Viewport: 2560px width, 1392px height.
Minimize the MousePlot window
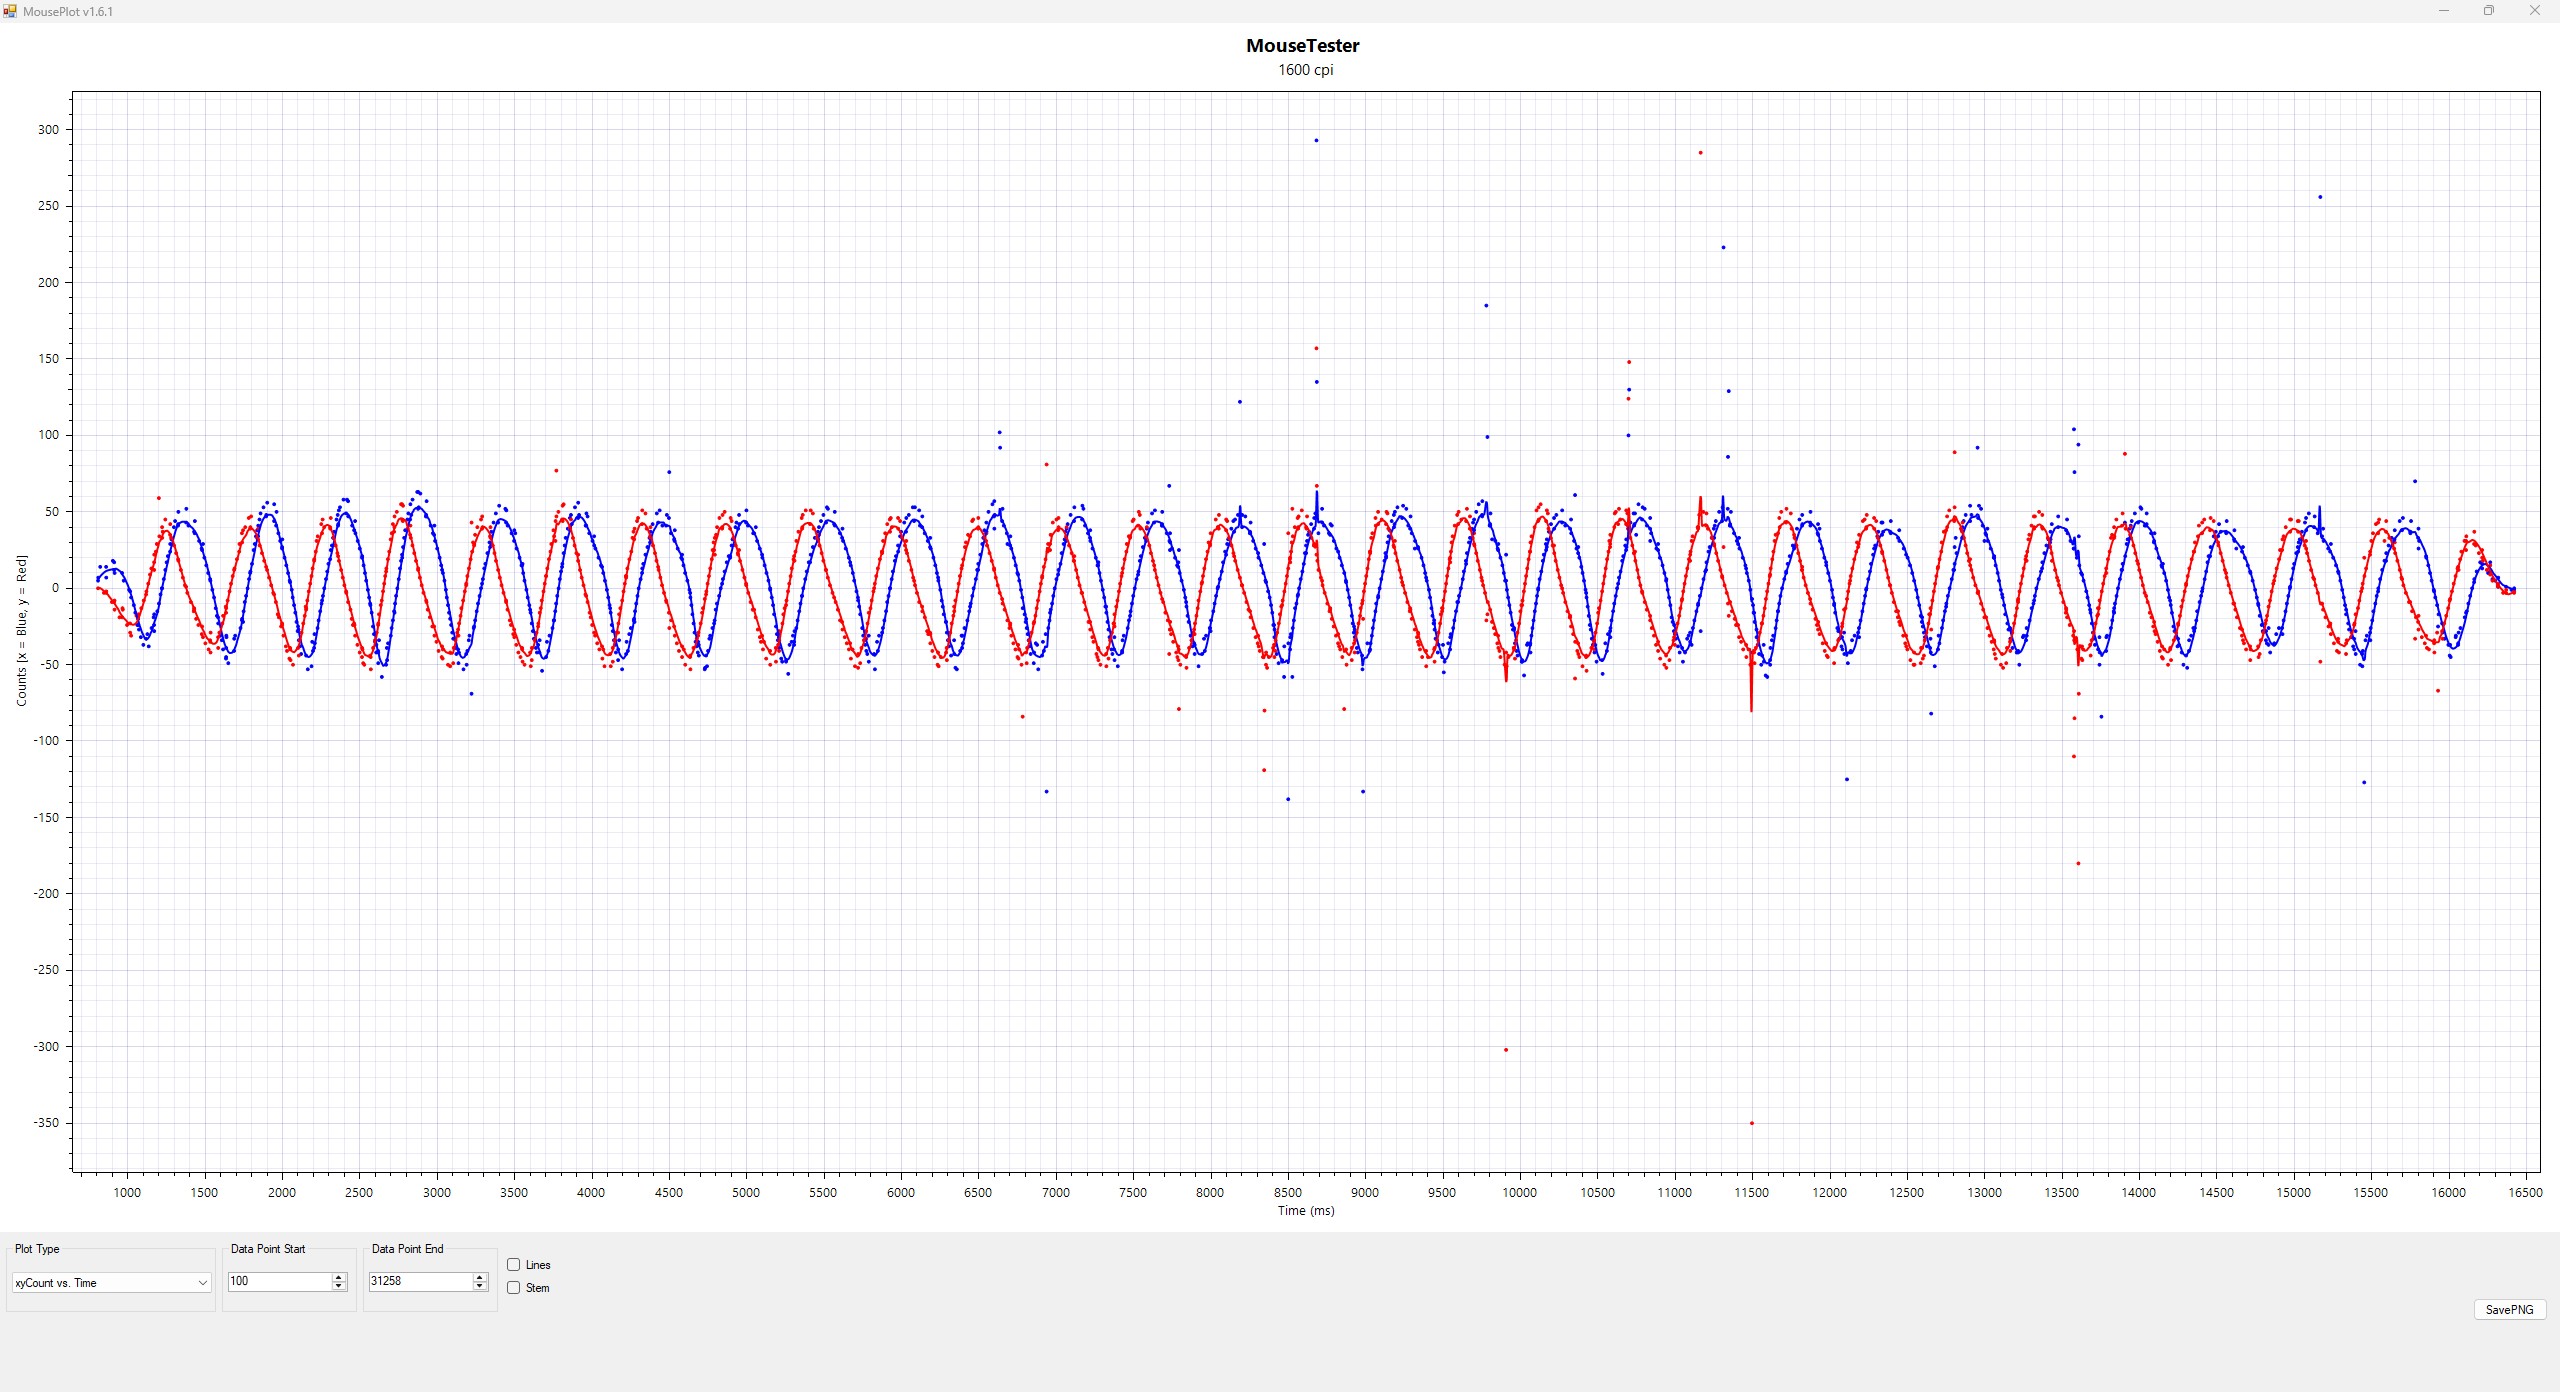2443,11
